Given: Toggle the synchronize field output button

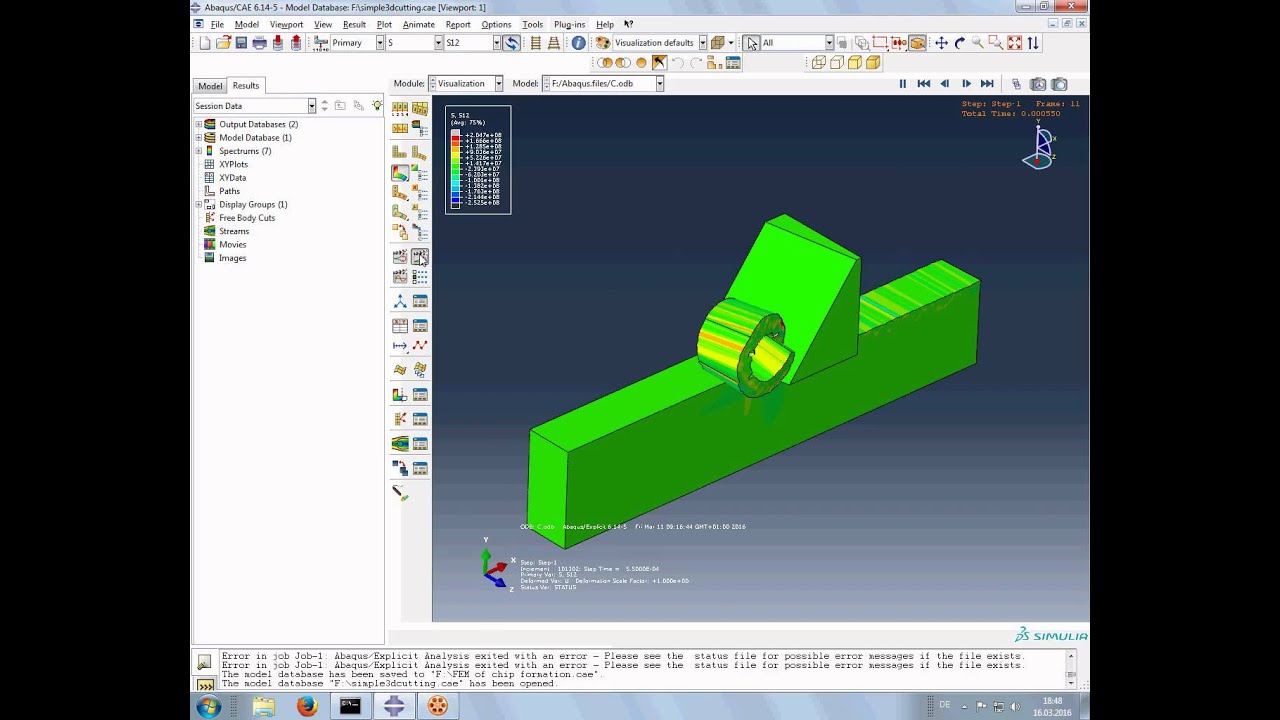Looking at the screenshot, I should [511, 43].
